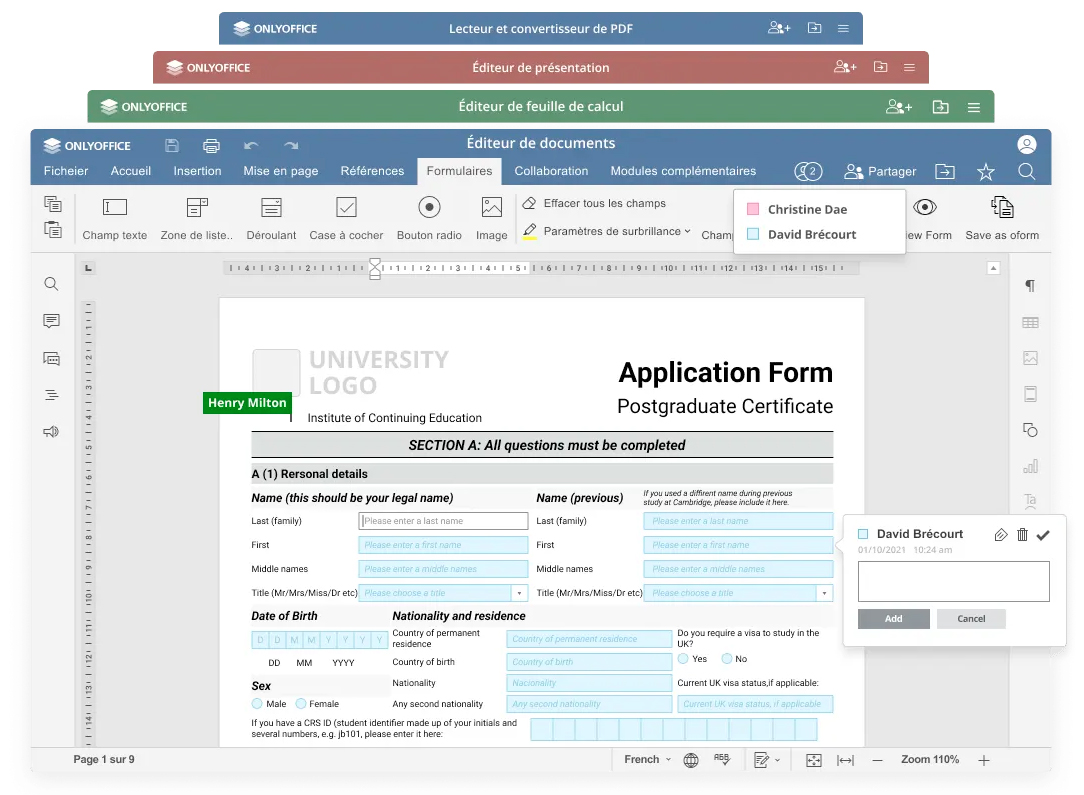Screen dimensions: 1084x795
Task: Toggle the tab stop type selector at the ruler corner
Action: 88,268
